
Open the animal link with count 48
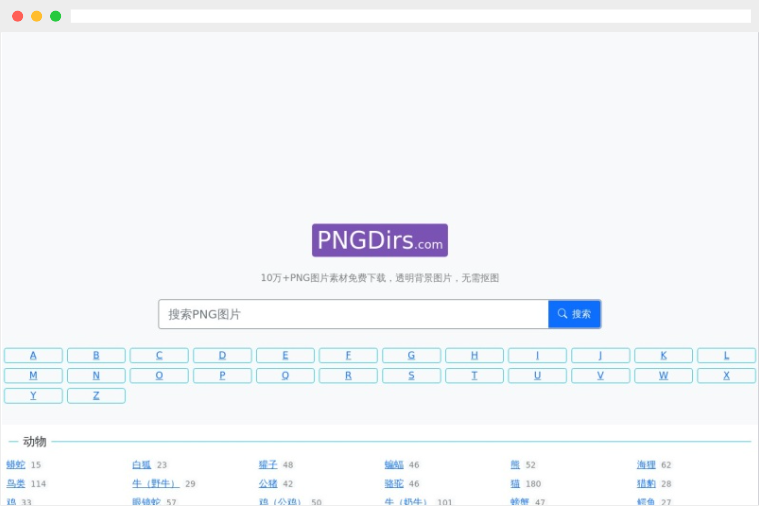(x=268, y=464)
